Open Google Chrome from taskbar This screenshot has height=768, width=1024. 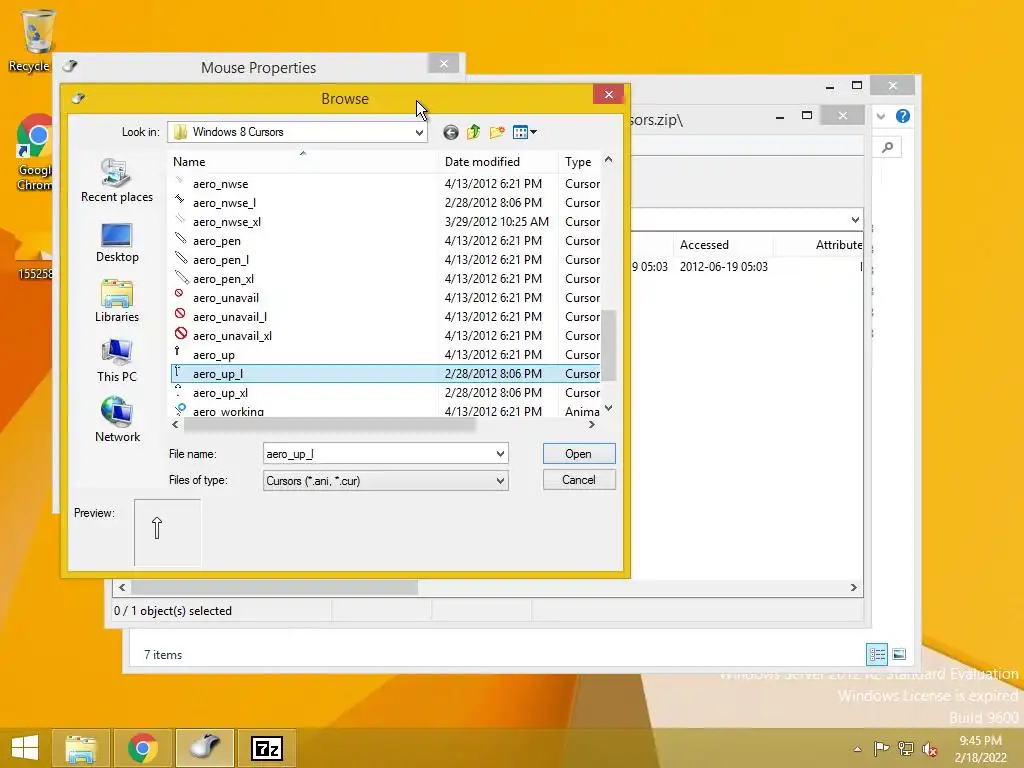143,748
